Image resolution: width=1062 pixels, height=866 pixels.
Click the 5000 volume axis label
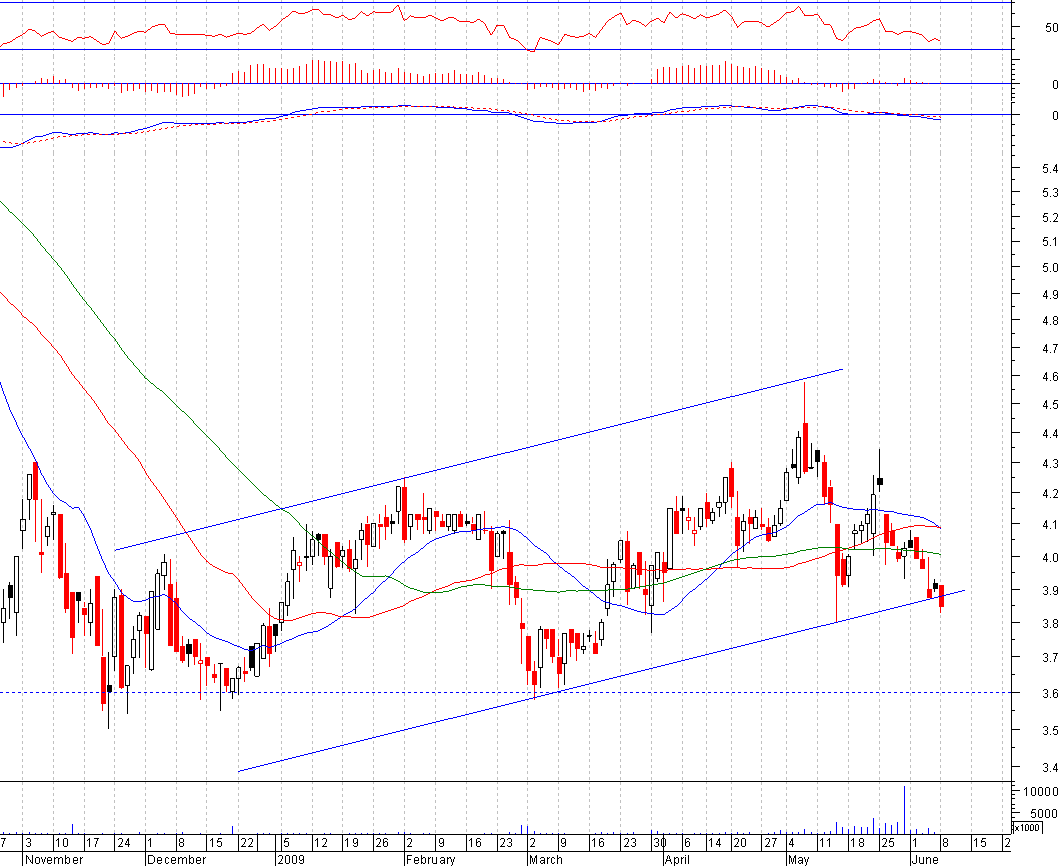coord(1044,813)
